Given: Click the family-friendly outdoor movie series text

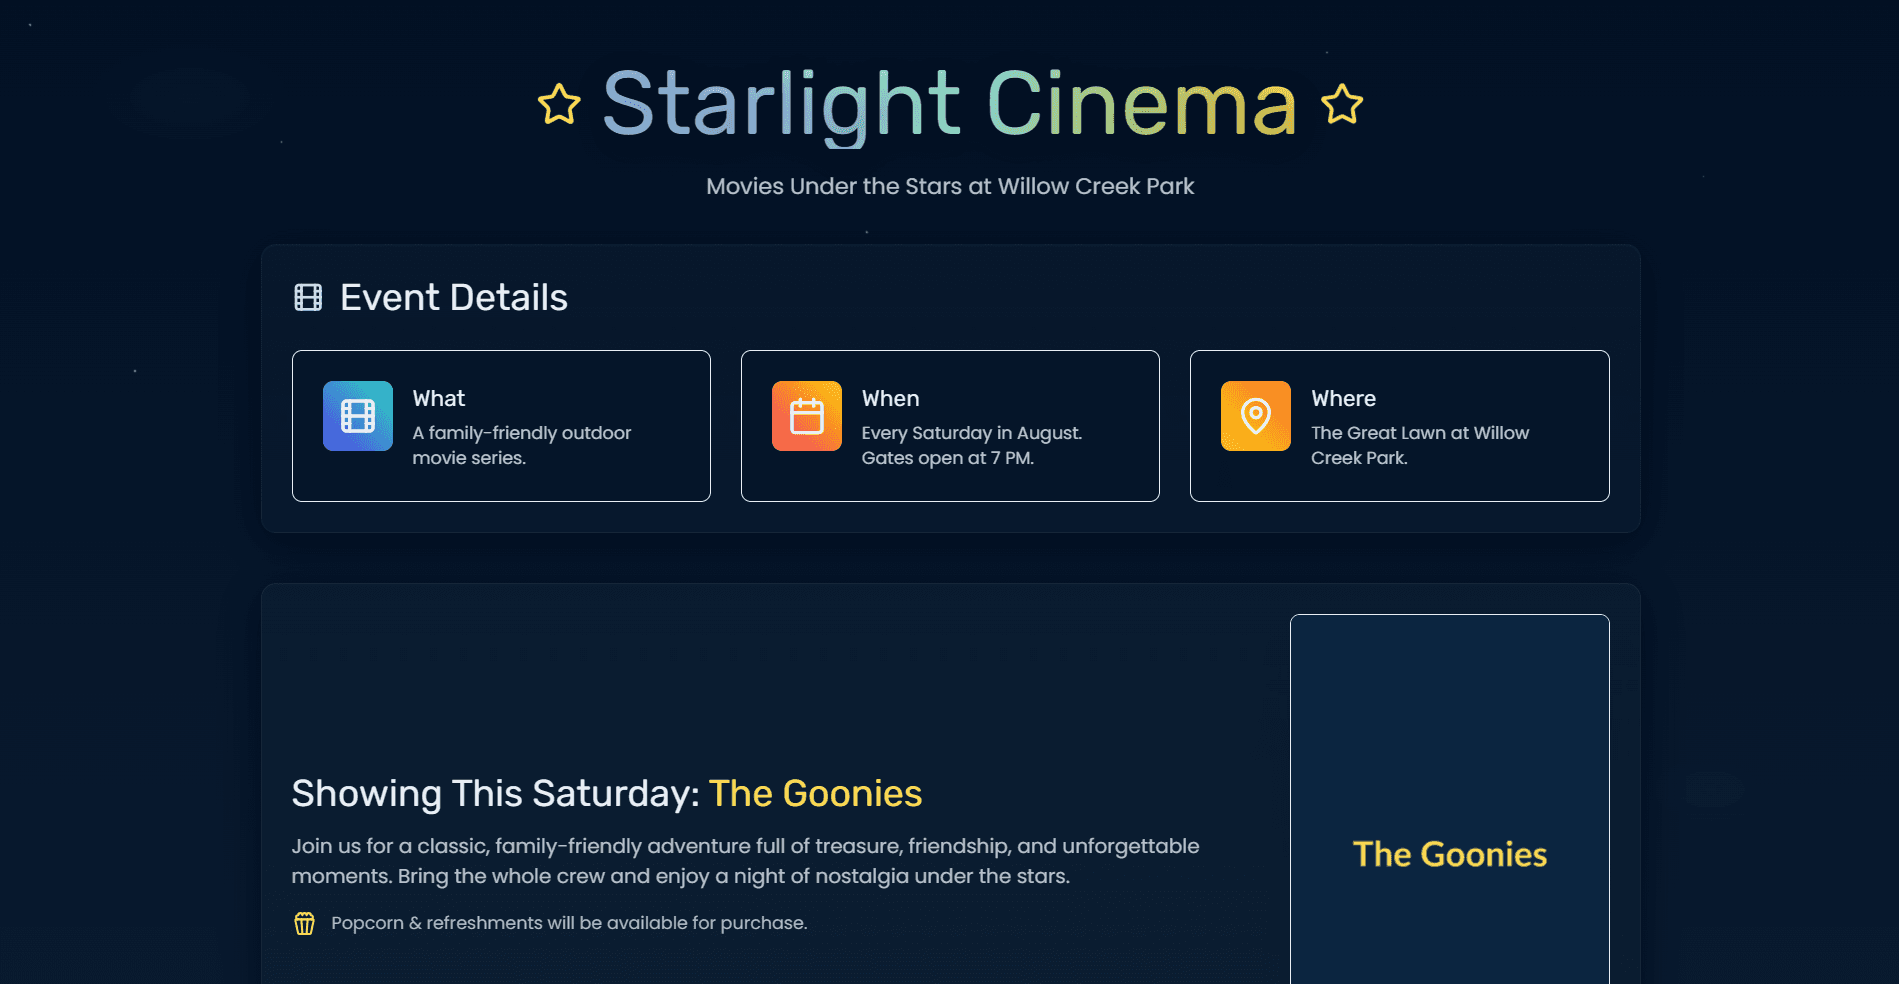Looking at the screenshot, I should (521, 445).
